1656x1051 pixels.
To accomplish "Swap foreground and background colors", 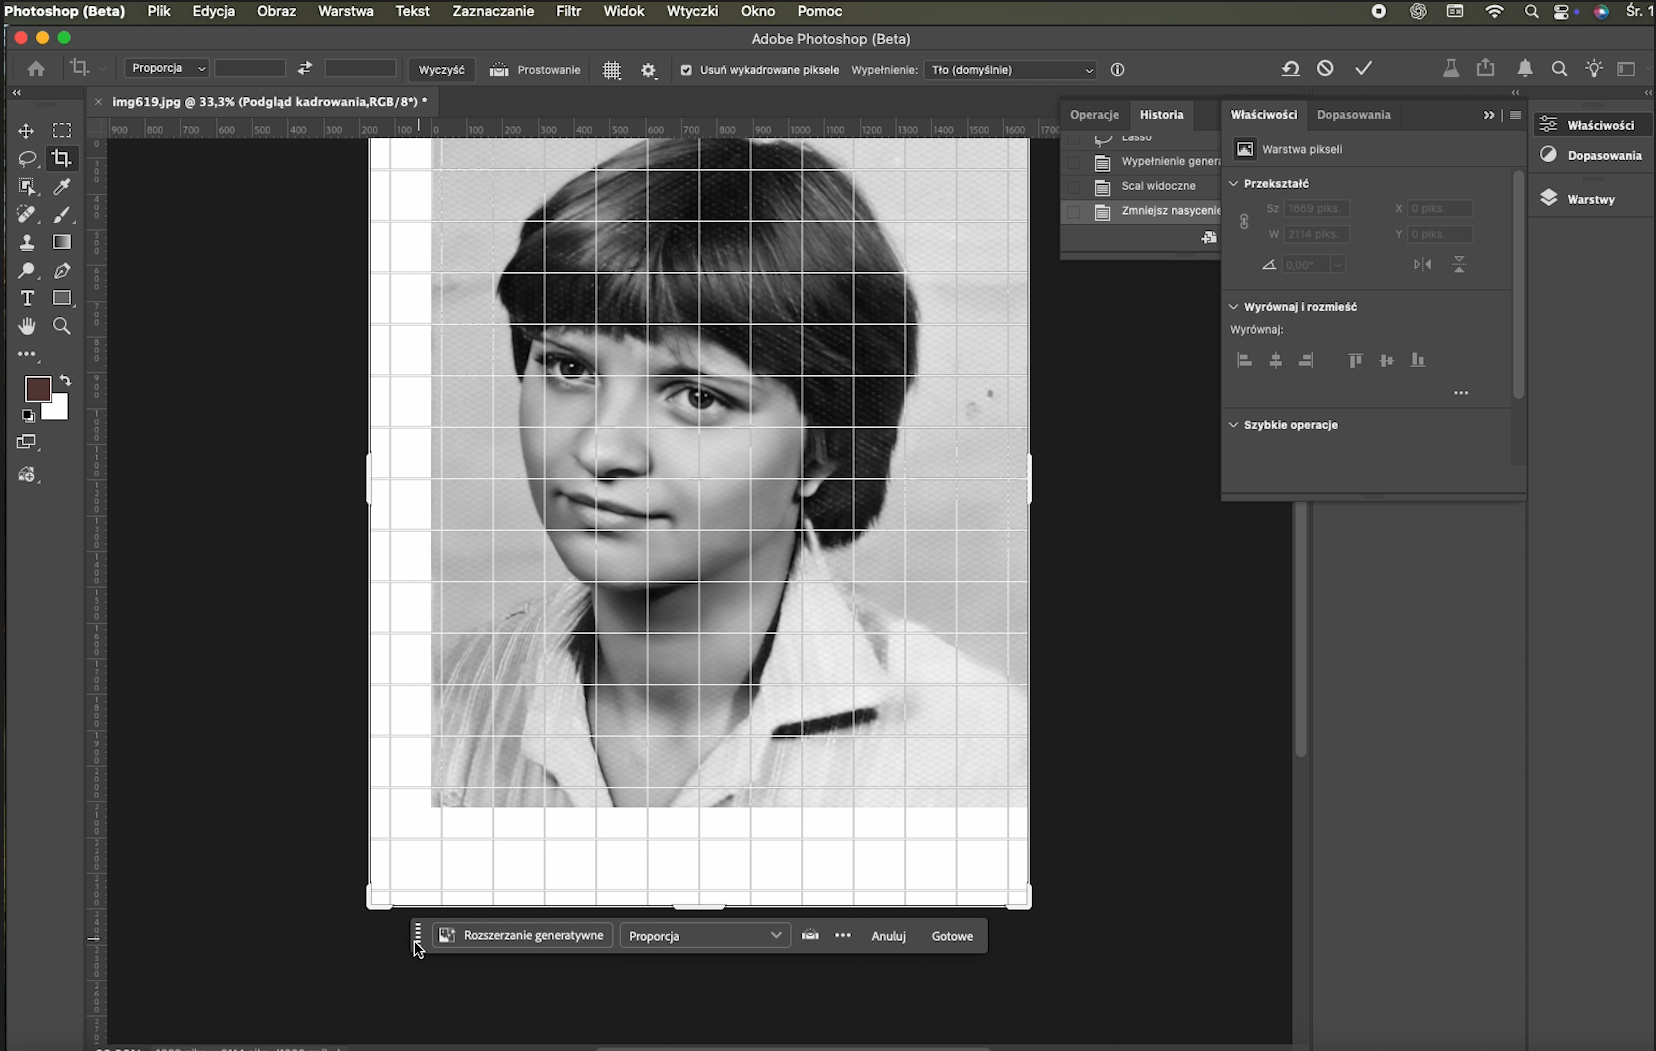I will [x=65, y=381].
